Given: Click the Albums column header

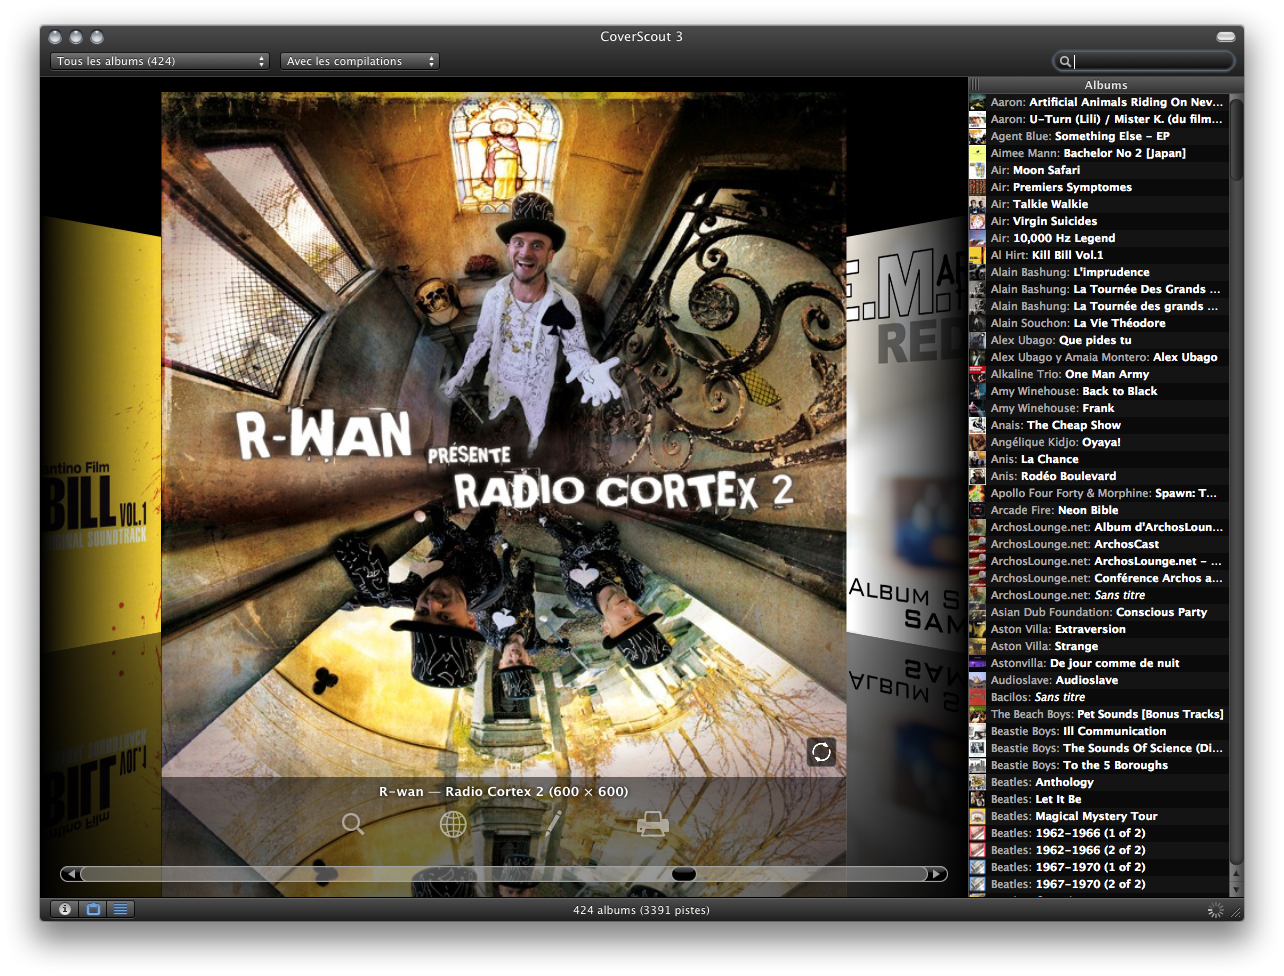Looking at the screenshot, I should pyautogui.click(x=1106, y=85).
